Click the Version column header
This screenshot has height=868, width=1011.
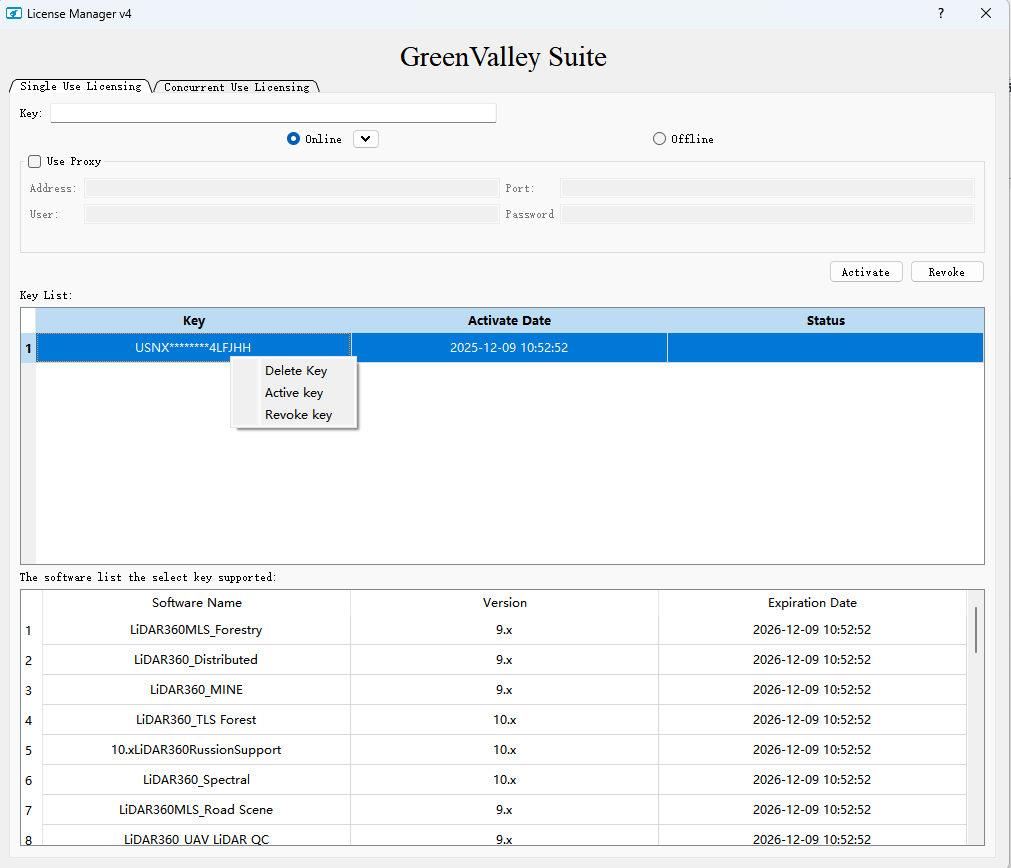[x=505, y=602]
